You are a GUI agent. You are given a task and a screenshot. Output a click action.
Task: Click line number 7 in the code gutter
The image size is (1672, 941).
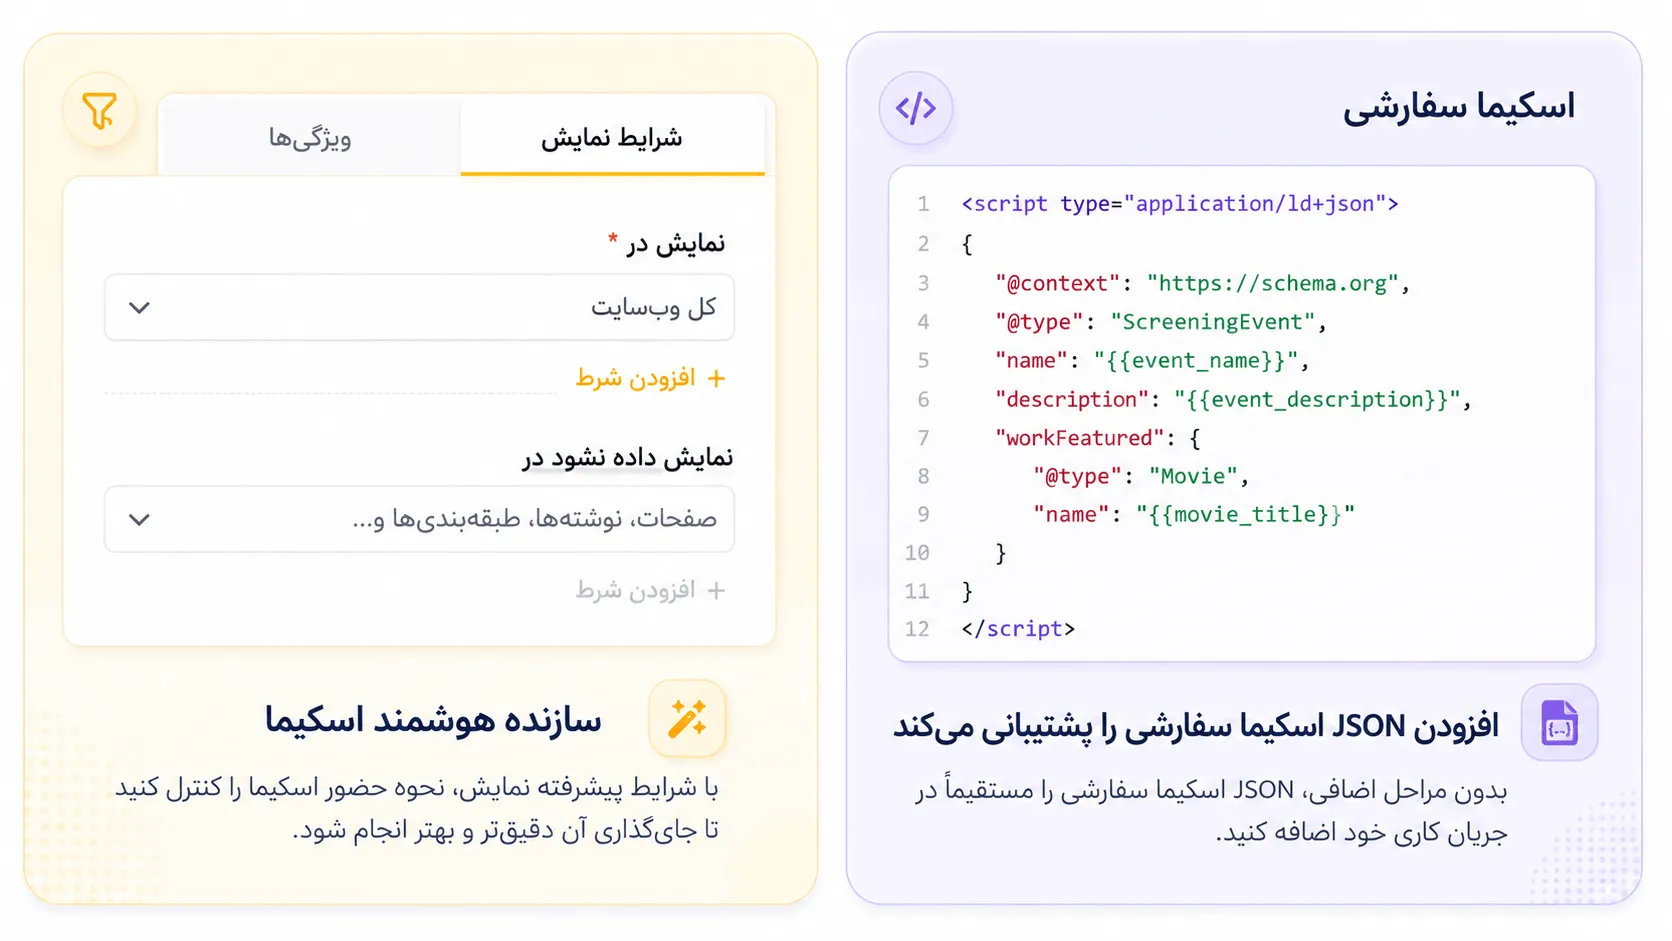(x=923, y=438)
